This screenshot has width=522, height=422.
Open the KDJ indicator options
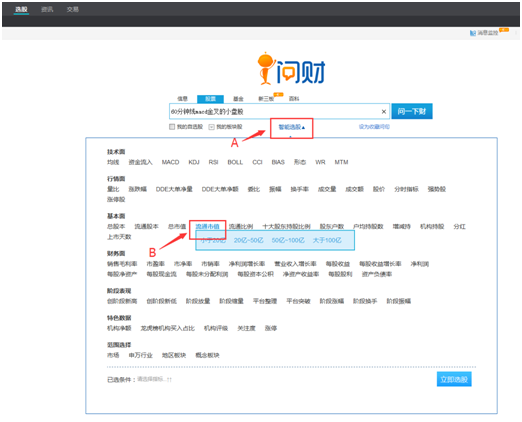[194, 162]
